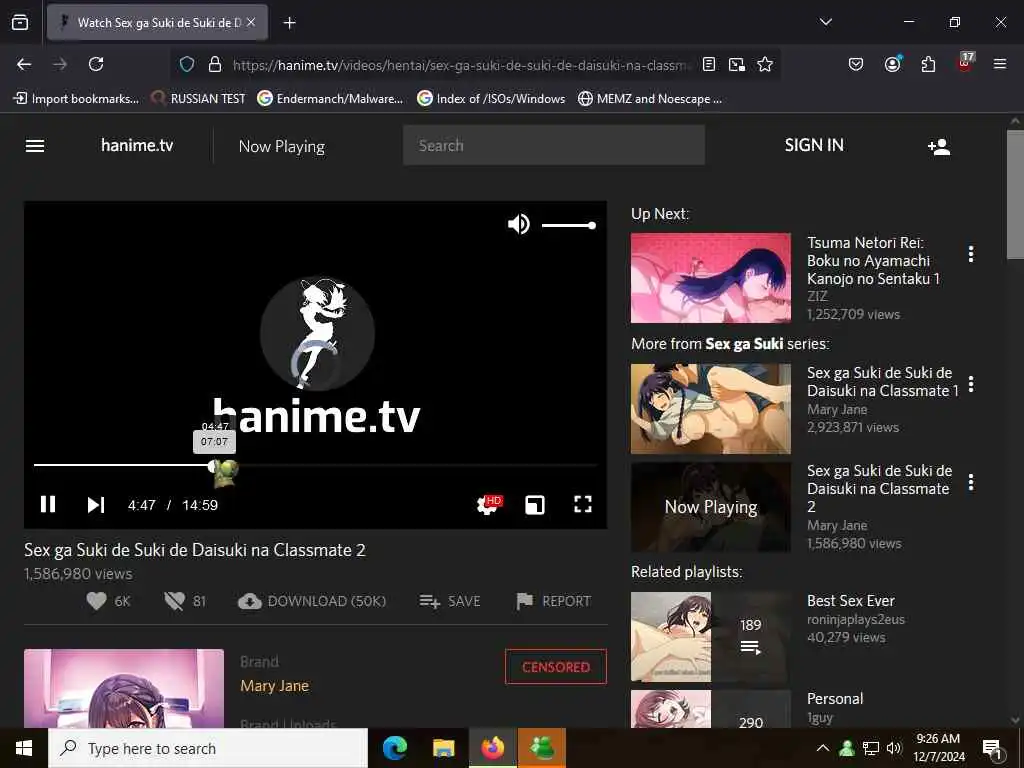Open the Endermanch/Malware... bookmark
1024x768 pixels.
(330, 99)
